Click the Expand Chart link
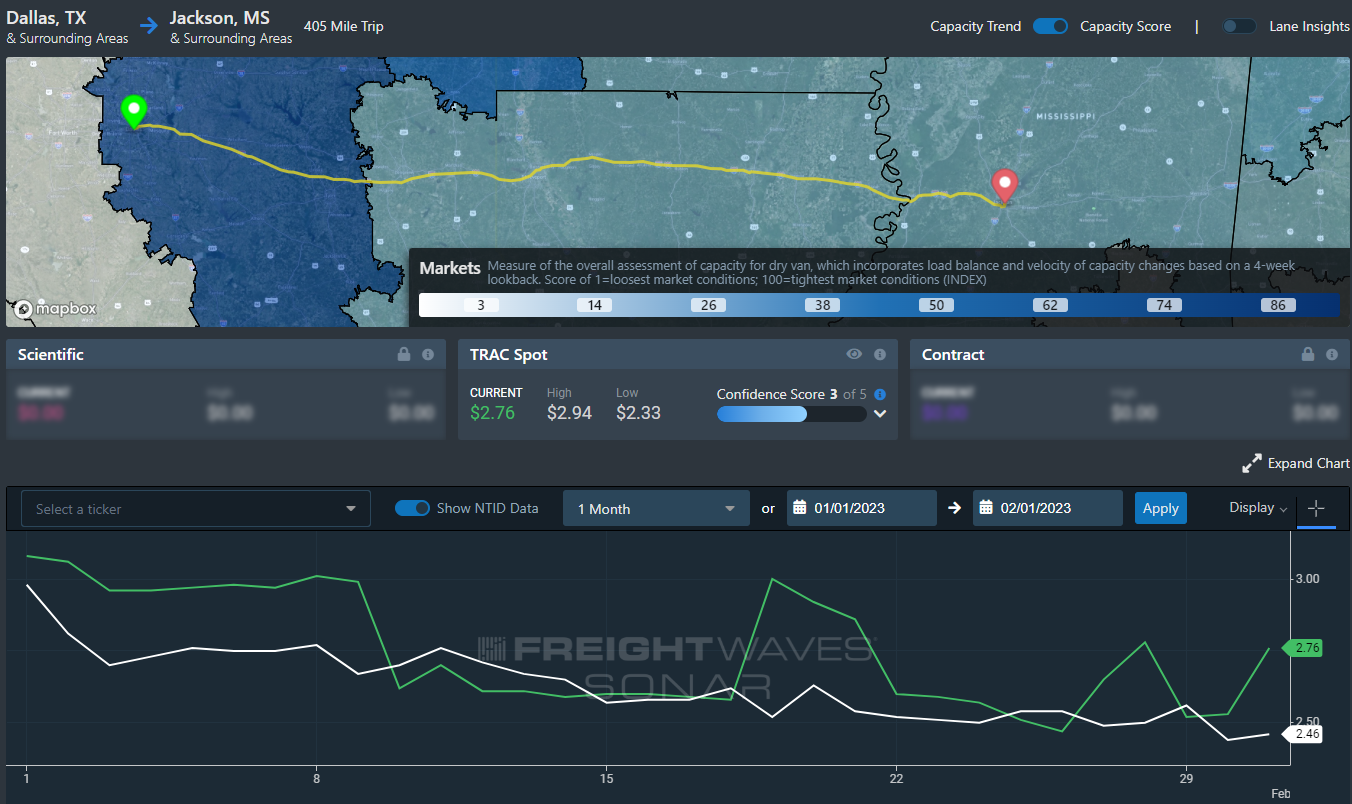Viewport: 1352px width, 804px height. [1309, 464]
